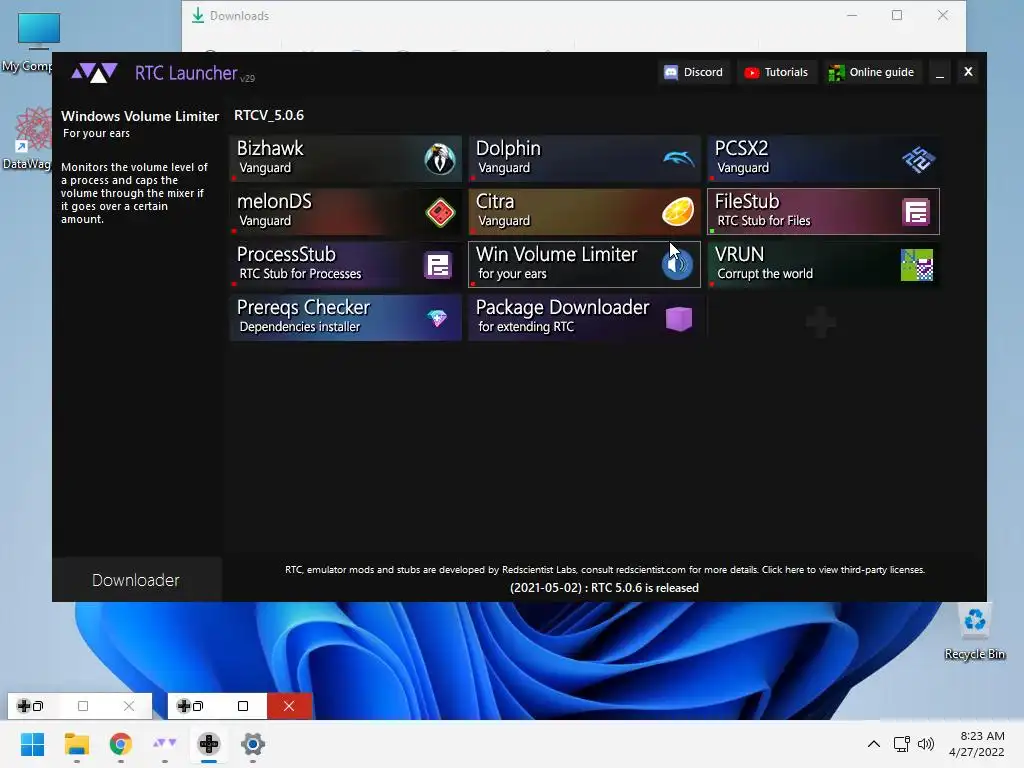Image resolution: width=1024 pixels, height=768 pixels.
Task: Click the melonDS red melon icon
Action: 440,212
